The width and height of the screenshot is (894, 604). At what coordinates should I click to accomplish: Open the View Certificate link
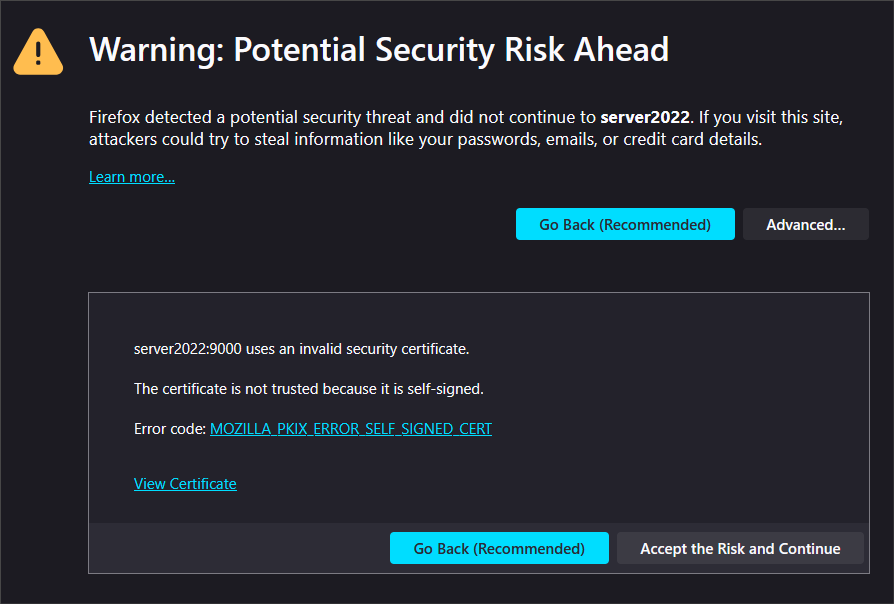tap(185, 484)
